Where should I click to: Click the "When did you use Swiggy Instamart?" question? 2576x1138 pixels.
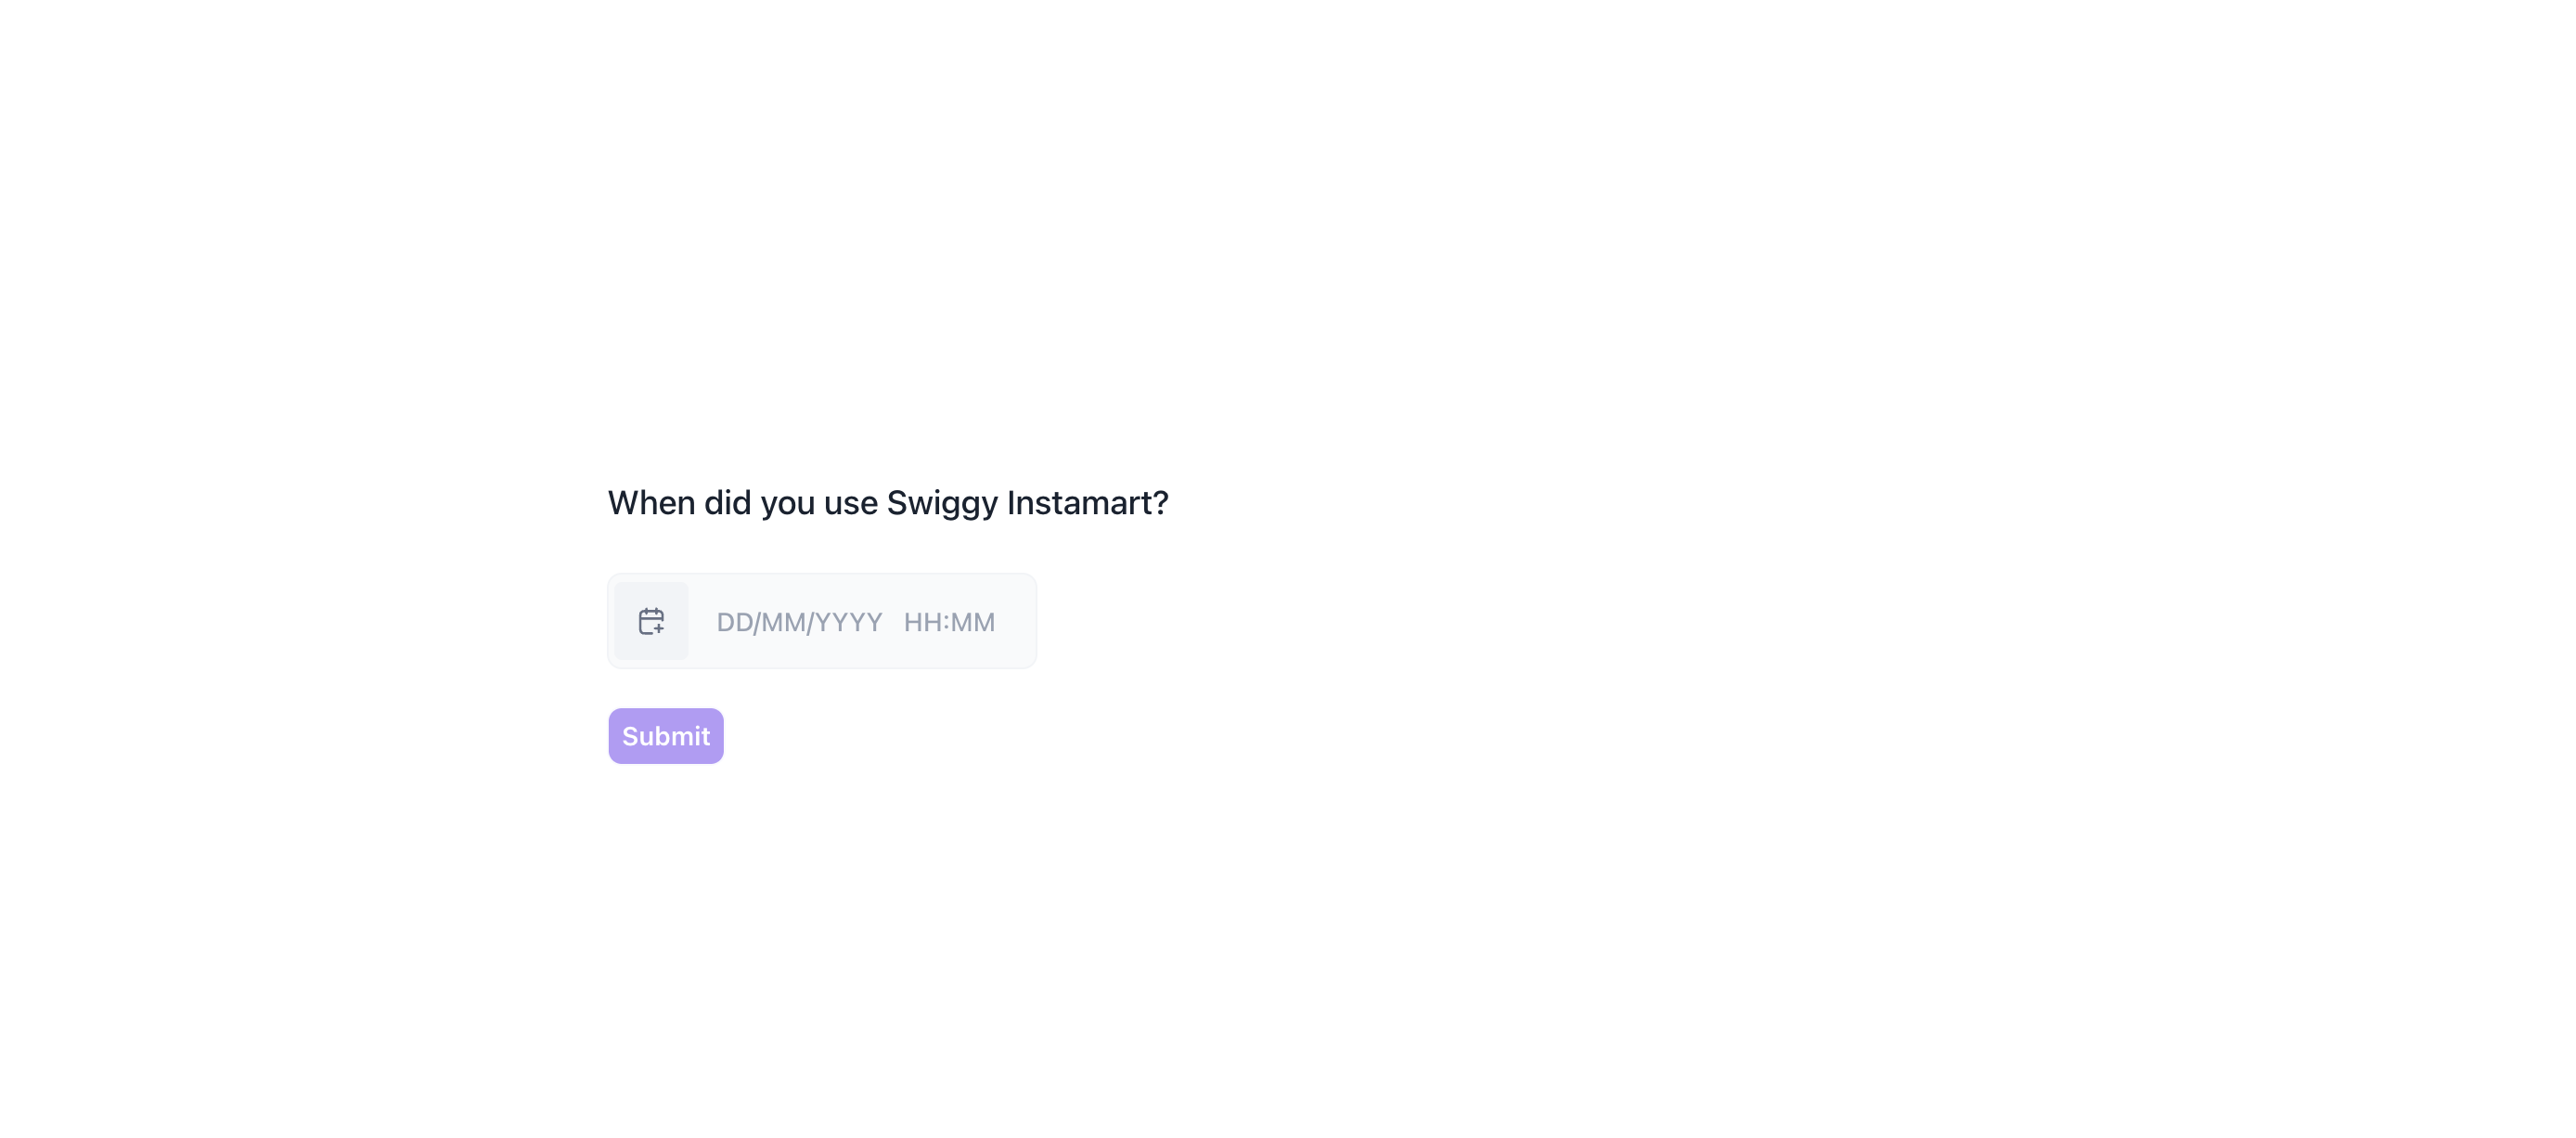tap(887, 502)
